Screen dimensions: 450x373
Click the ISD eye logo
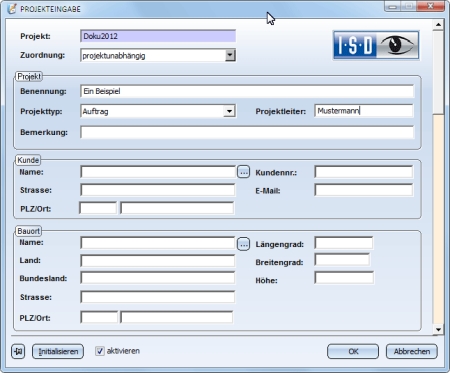(376, 45)
